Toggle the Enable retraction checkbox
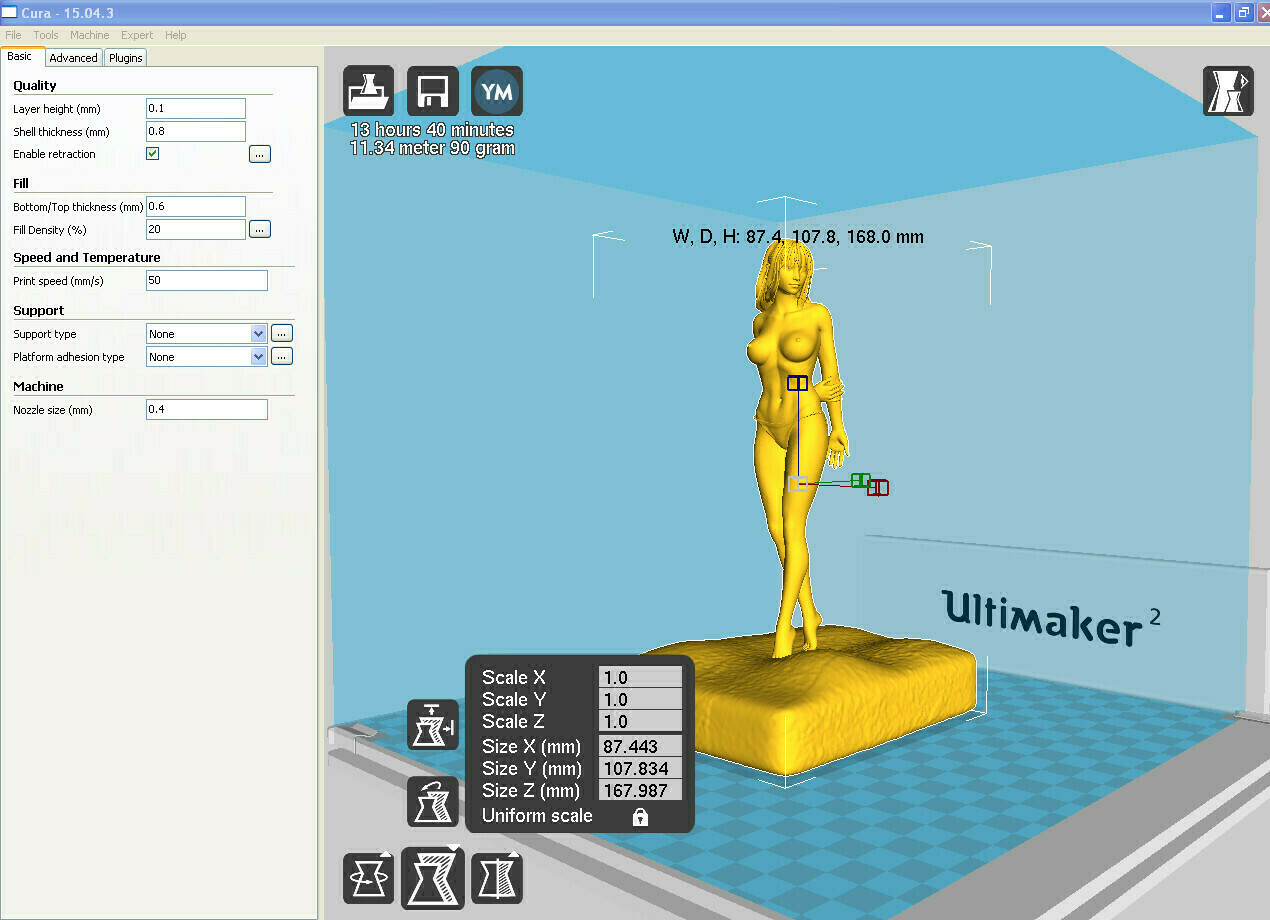 click(152, 153)
